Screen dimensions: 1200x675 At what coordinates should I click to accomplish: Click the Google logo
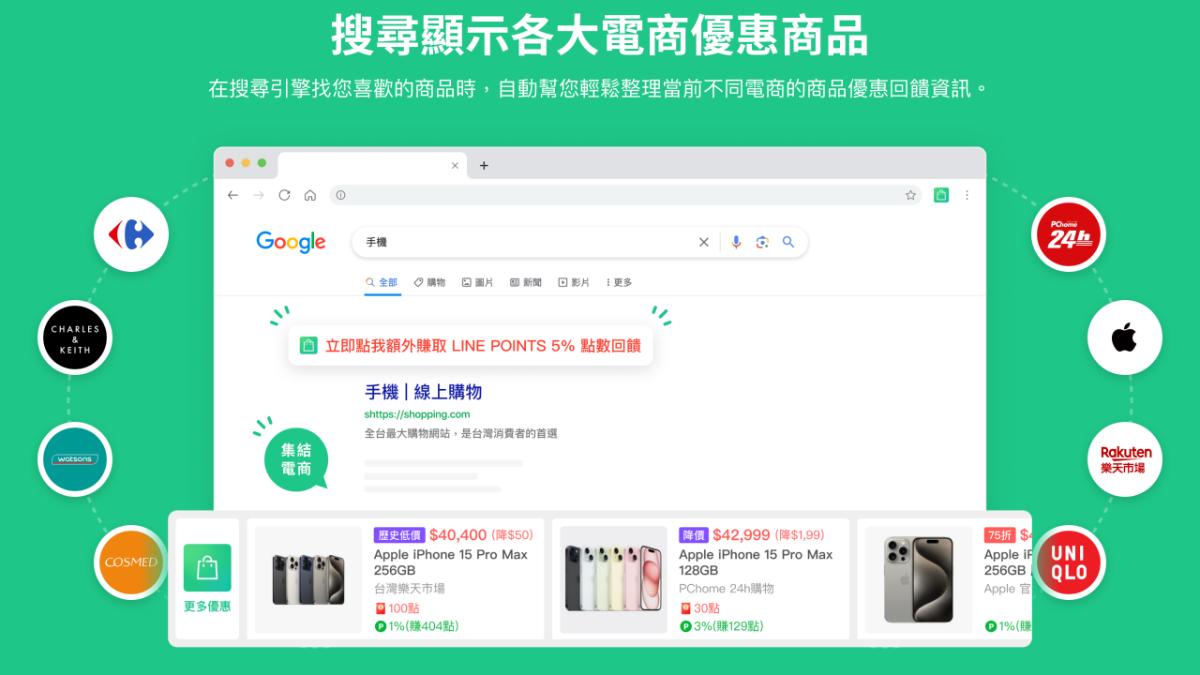(x=291, y=242)
